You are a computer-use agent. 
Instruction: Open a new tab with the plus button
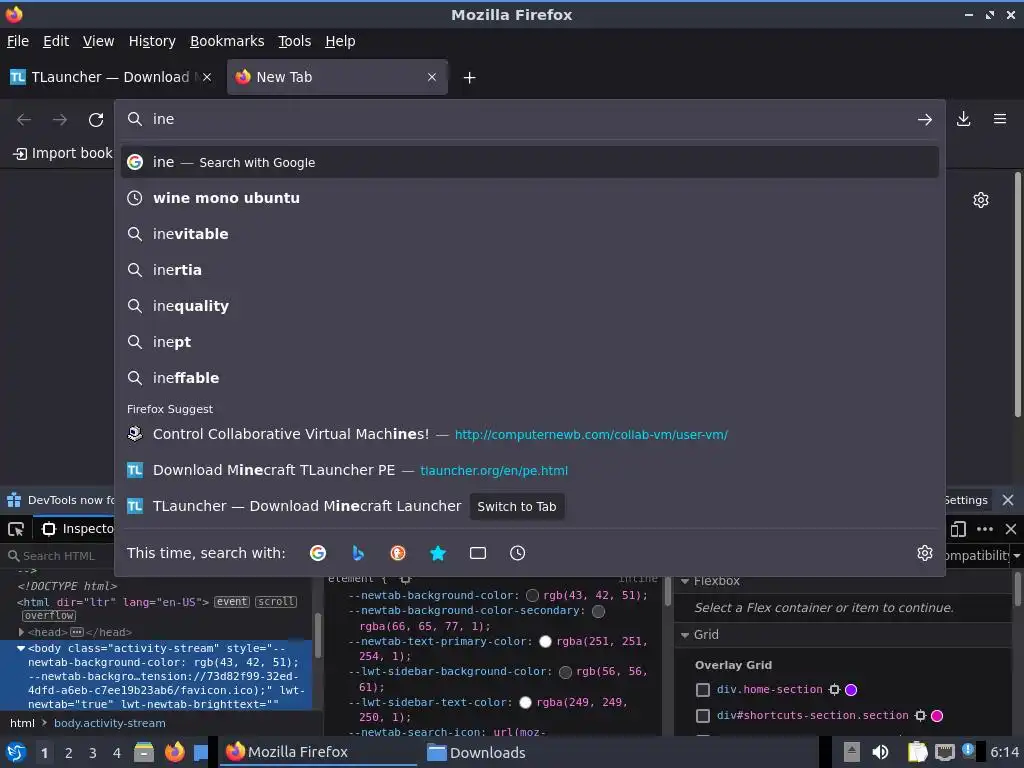469,78
